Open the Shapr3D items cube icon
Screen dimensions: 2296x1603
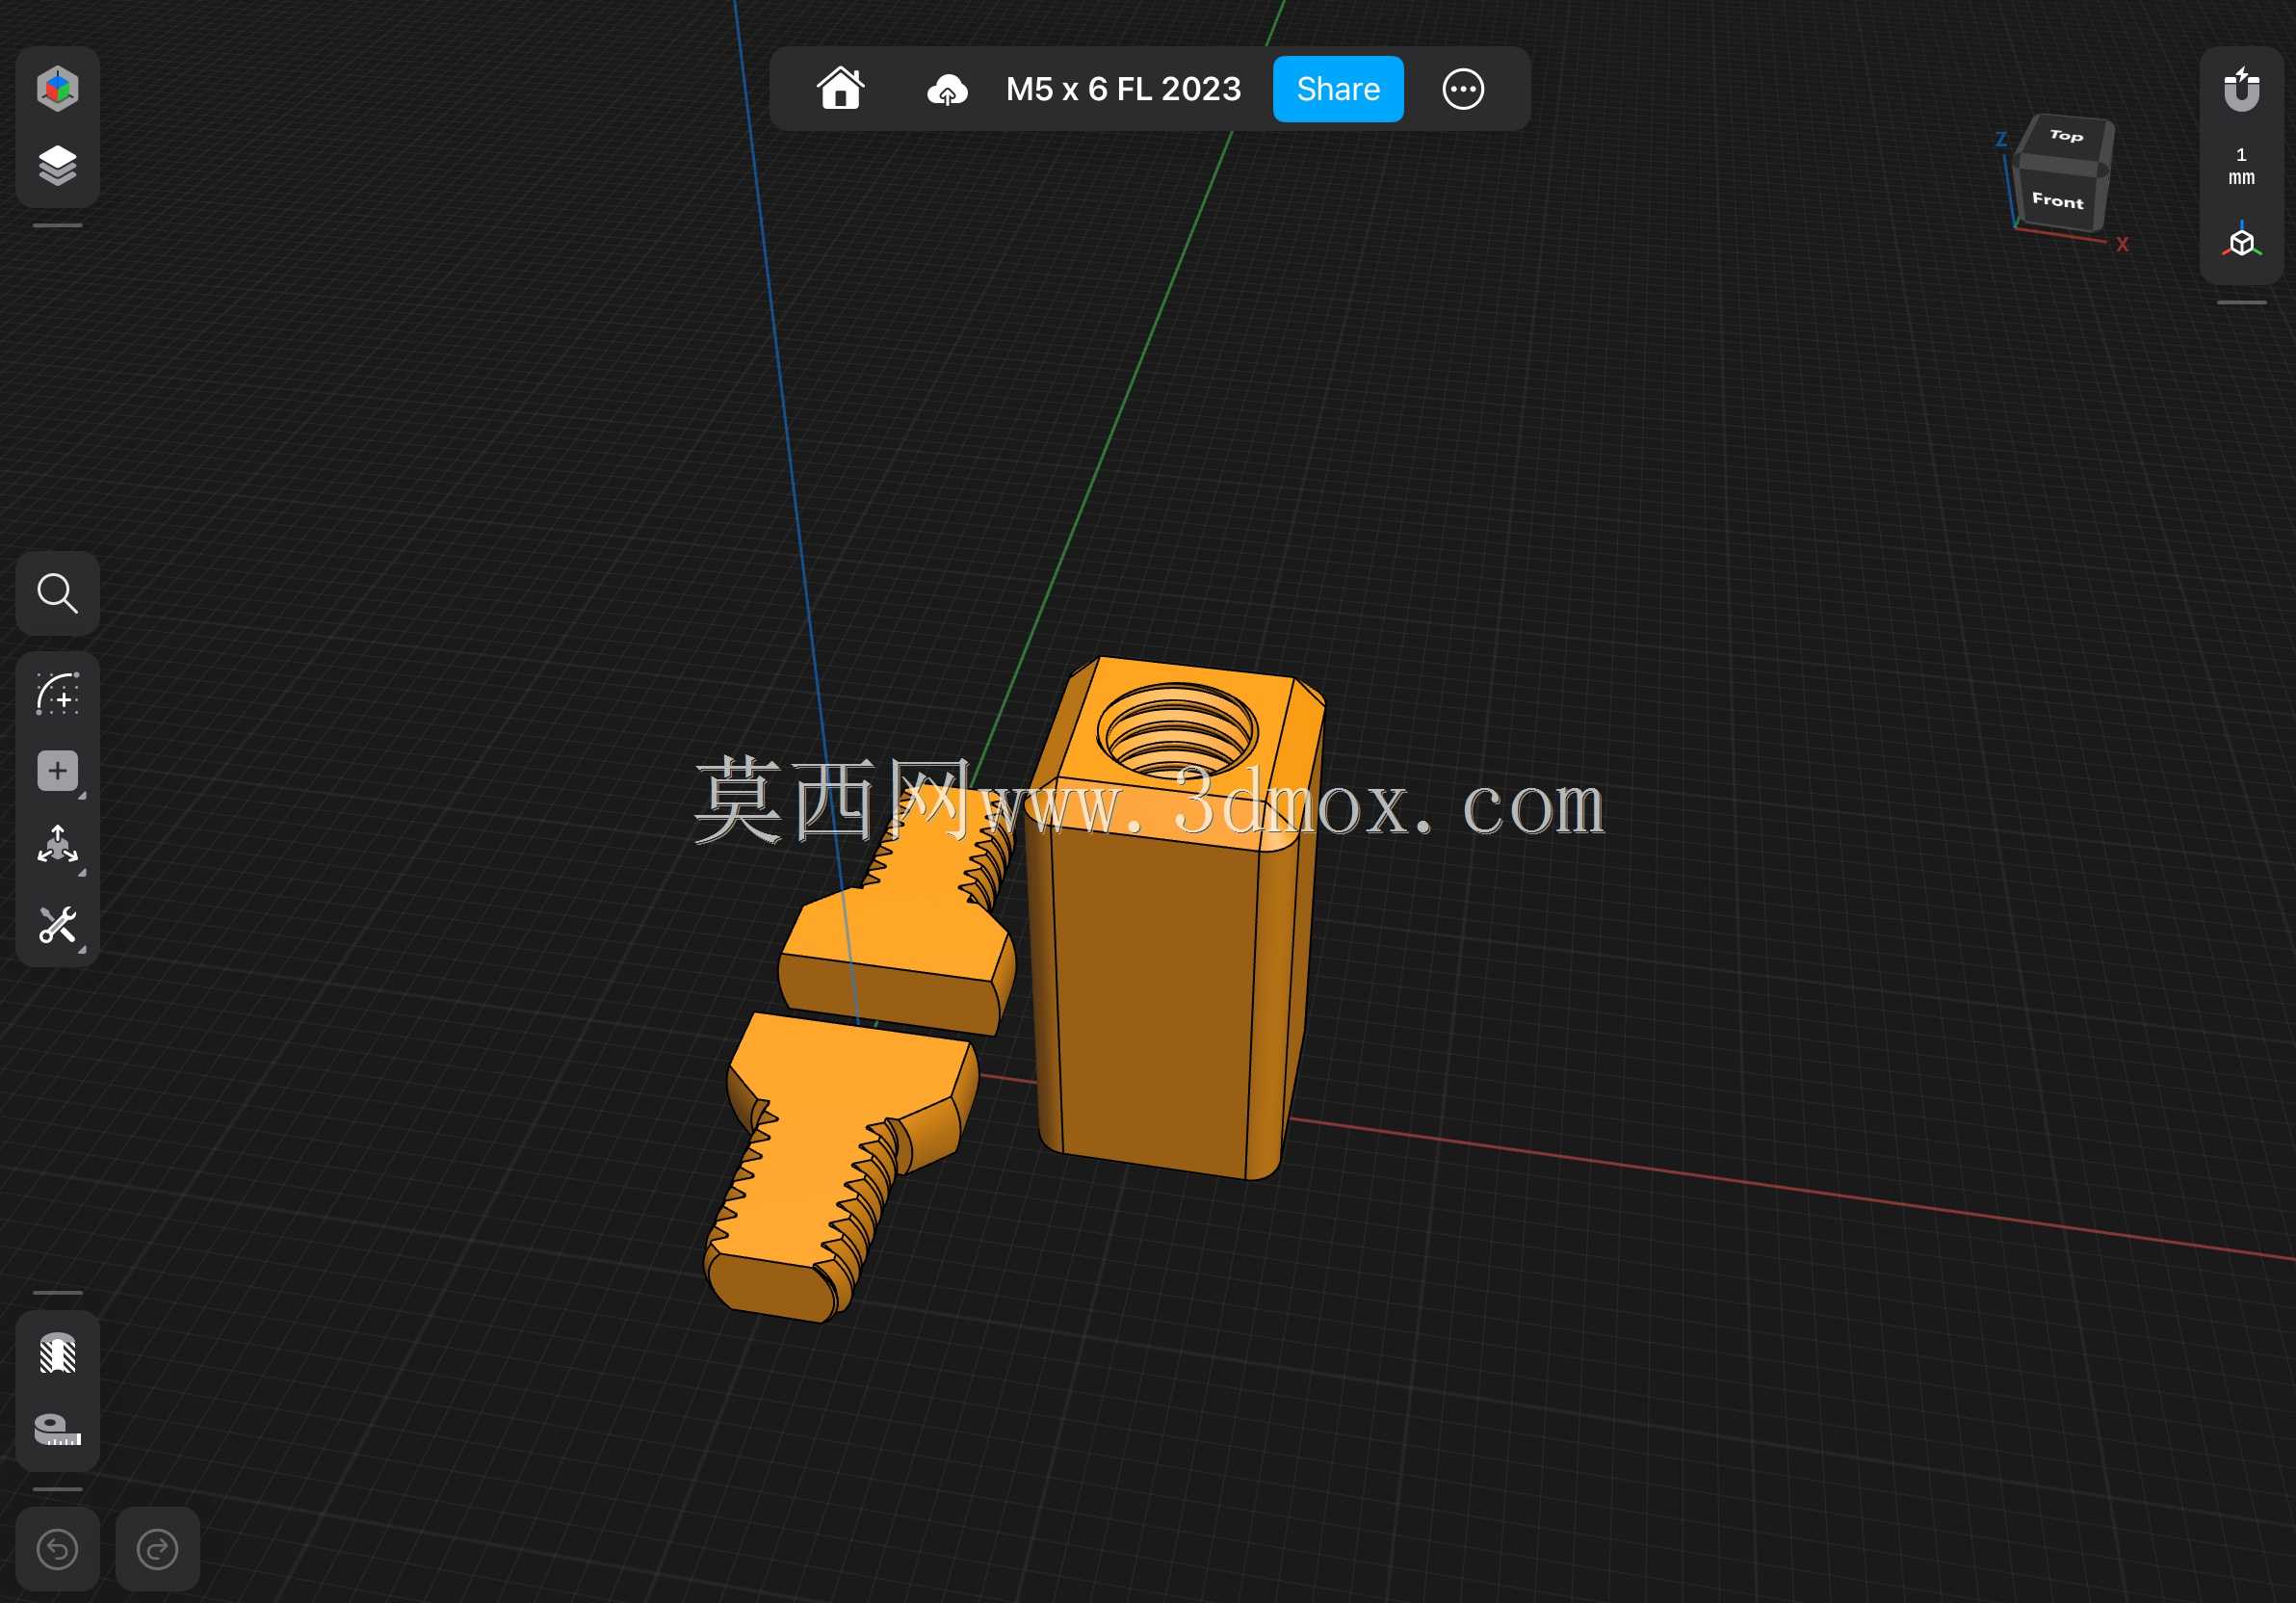pyautogui.click(x=57, y=88)
